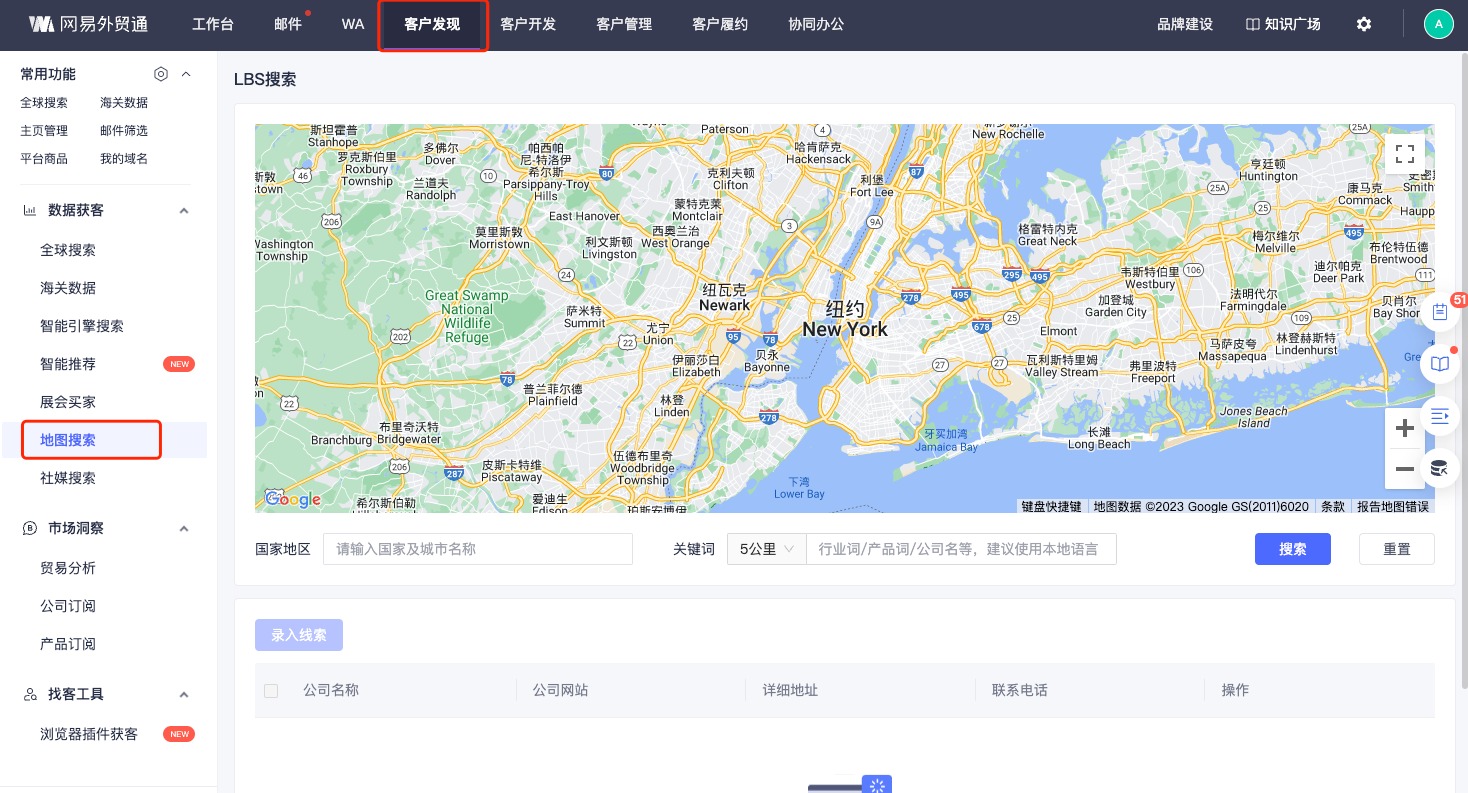Zoom in on the map with plus button
Viewport: 1468px width, 793px height.
point(1404,428)
